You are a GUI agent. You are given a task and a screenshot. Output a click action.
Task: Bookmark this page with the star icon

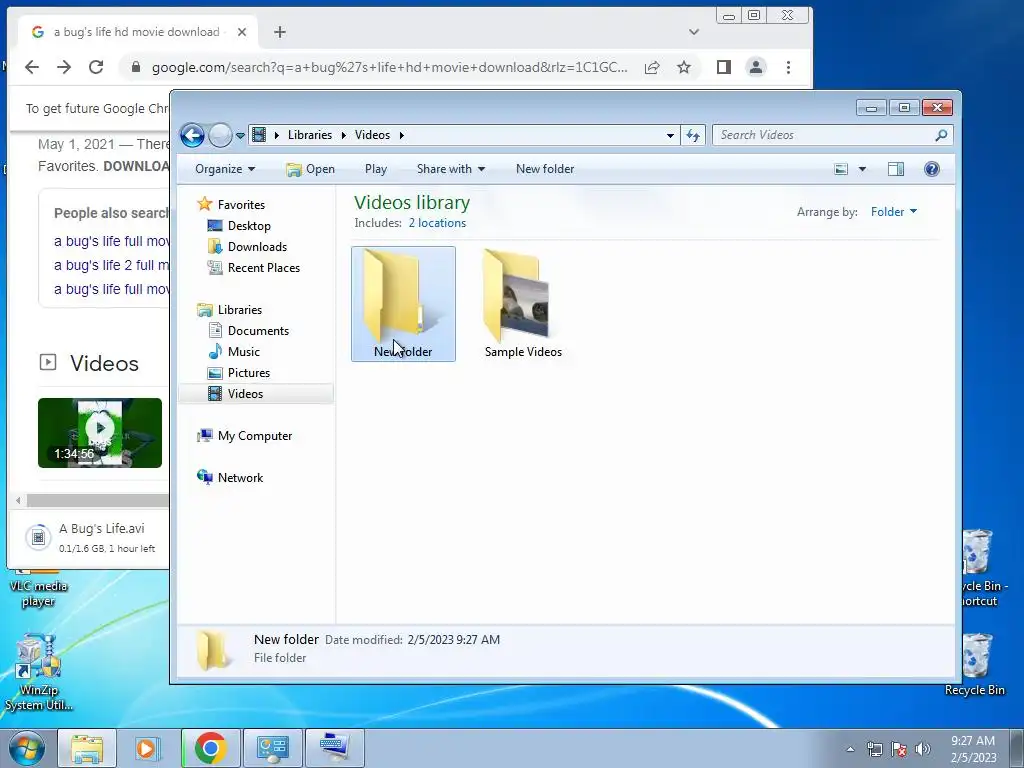684,67
